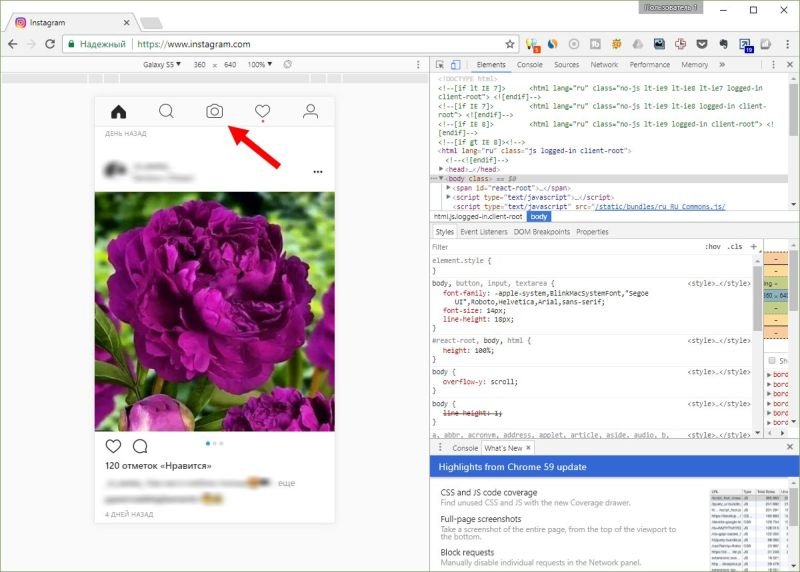Collapse the body node in DOM tree
The width and height of the screenshot is (800, 572).
click(x=441, y=179)
